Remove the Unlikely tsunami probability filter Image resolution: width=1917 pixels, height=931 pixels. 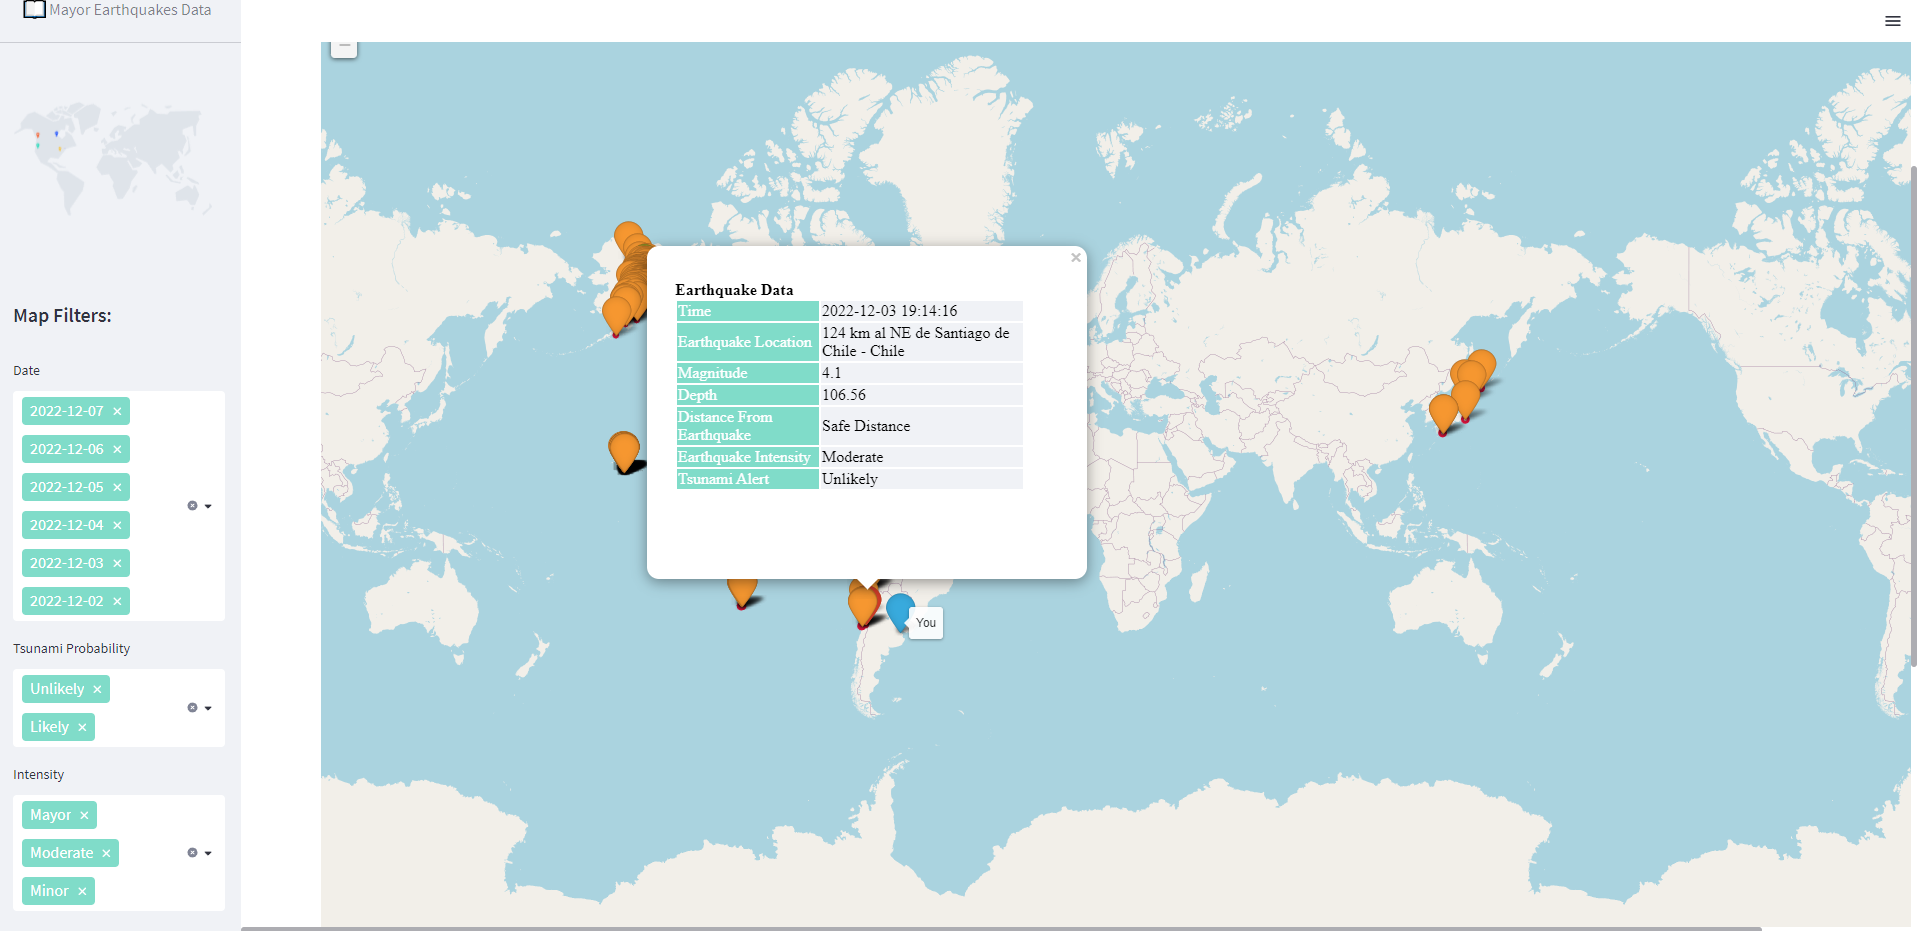pos(97,689)
